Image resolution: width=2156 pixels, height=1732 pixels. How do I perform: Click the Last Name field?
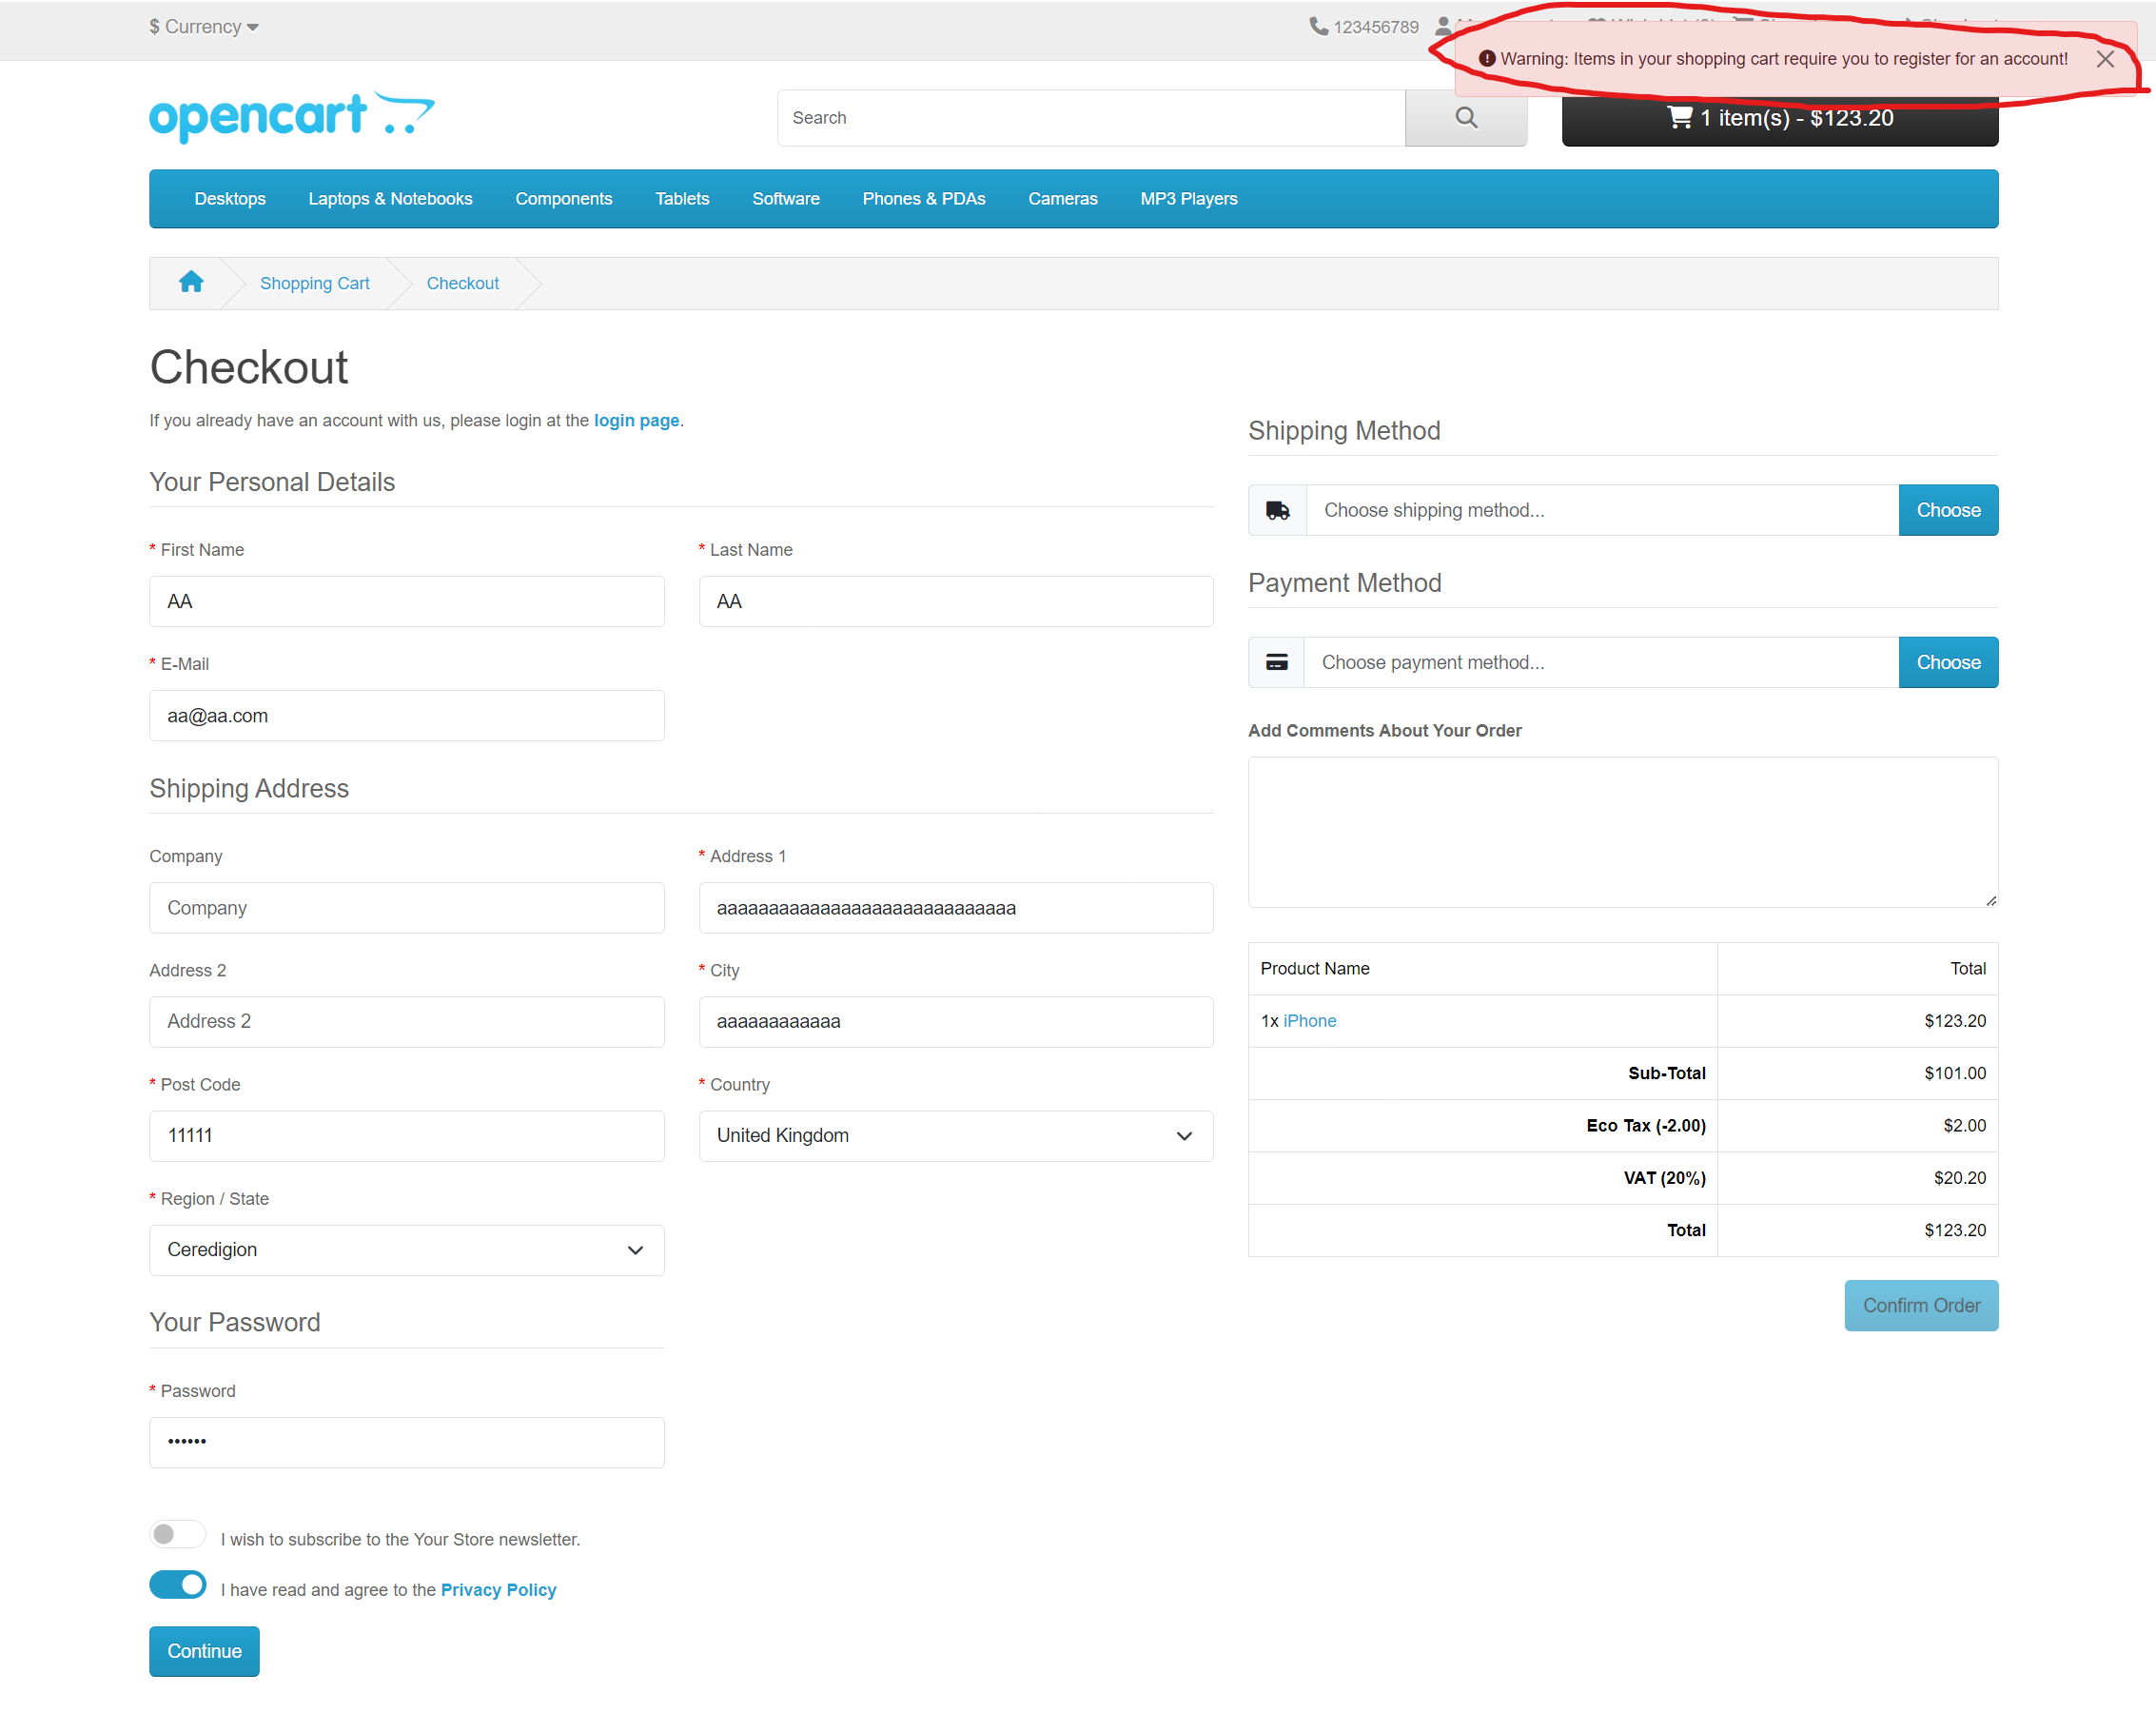point(955,601)
